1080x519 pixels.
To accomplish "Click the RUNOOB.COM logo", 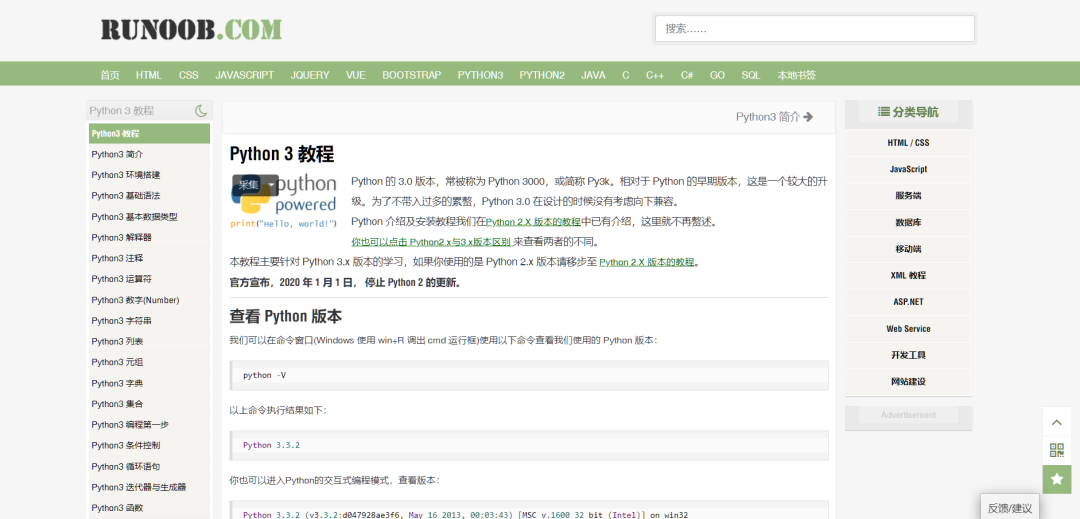I will 191,30.
